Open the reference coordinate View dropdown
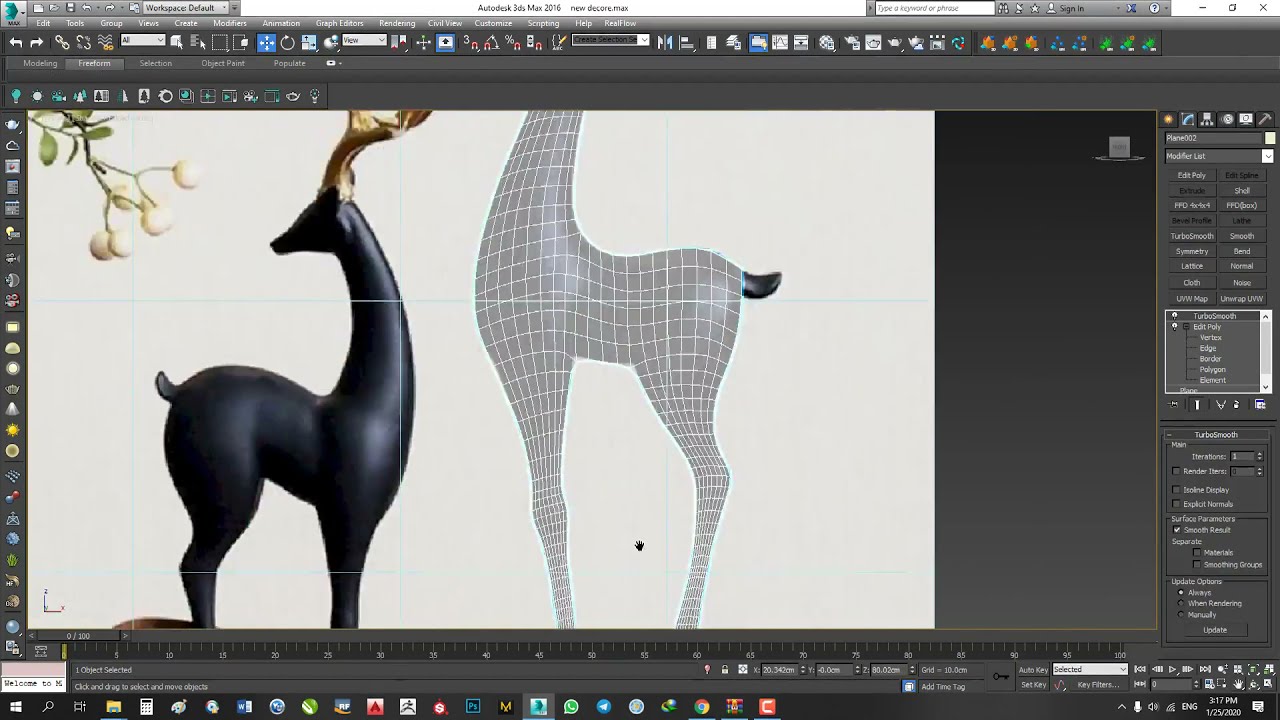1280x720 pixels. click(364, 40)
